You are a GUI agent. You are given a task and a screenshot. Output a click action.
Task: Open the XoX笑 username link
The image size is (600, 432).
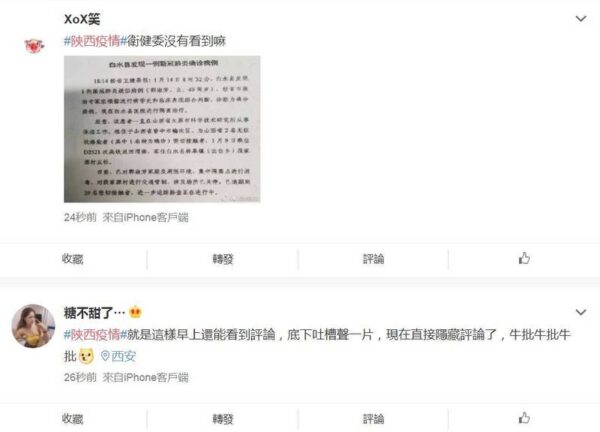click(82, 19)
